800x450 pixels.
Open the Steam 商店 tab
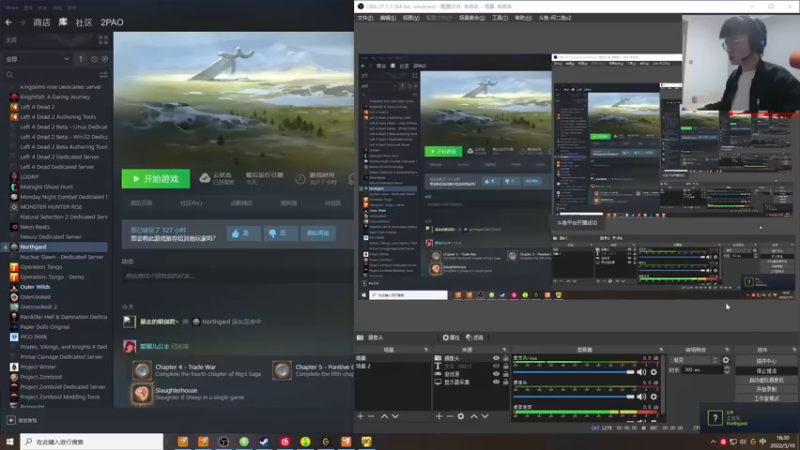click(x=42, y=22)
